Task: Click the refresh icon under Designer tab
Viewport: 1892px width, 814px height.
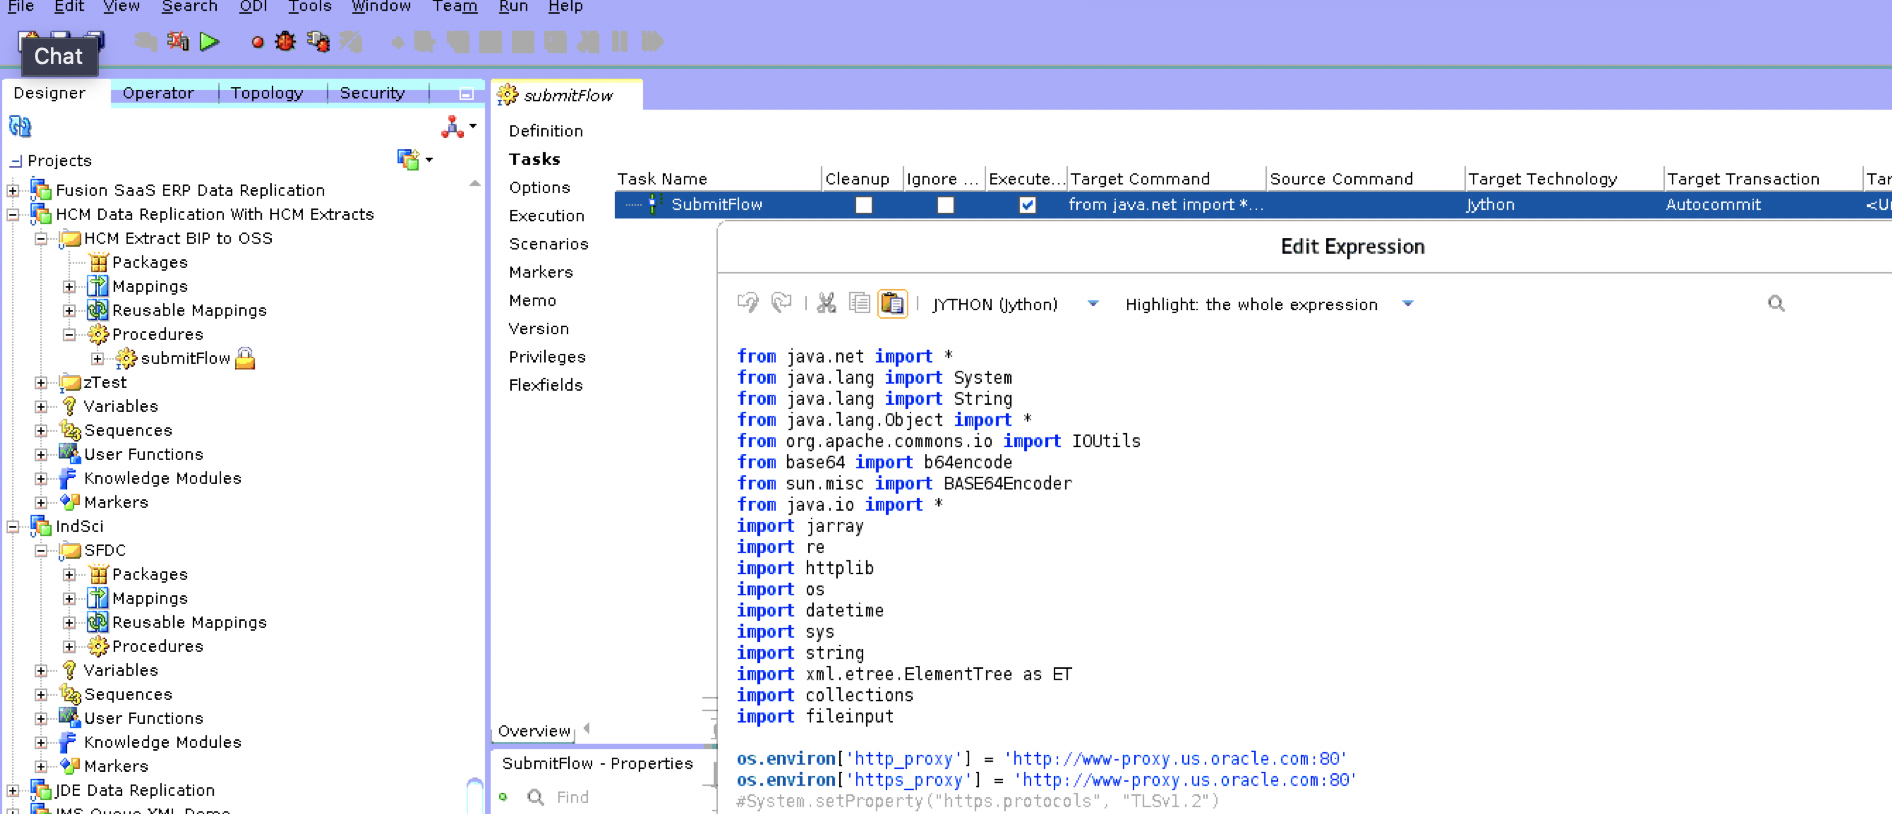Action: point(20,127)
